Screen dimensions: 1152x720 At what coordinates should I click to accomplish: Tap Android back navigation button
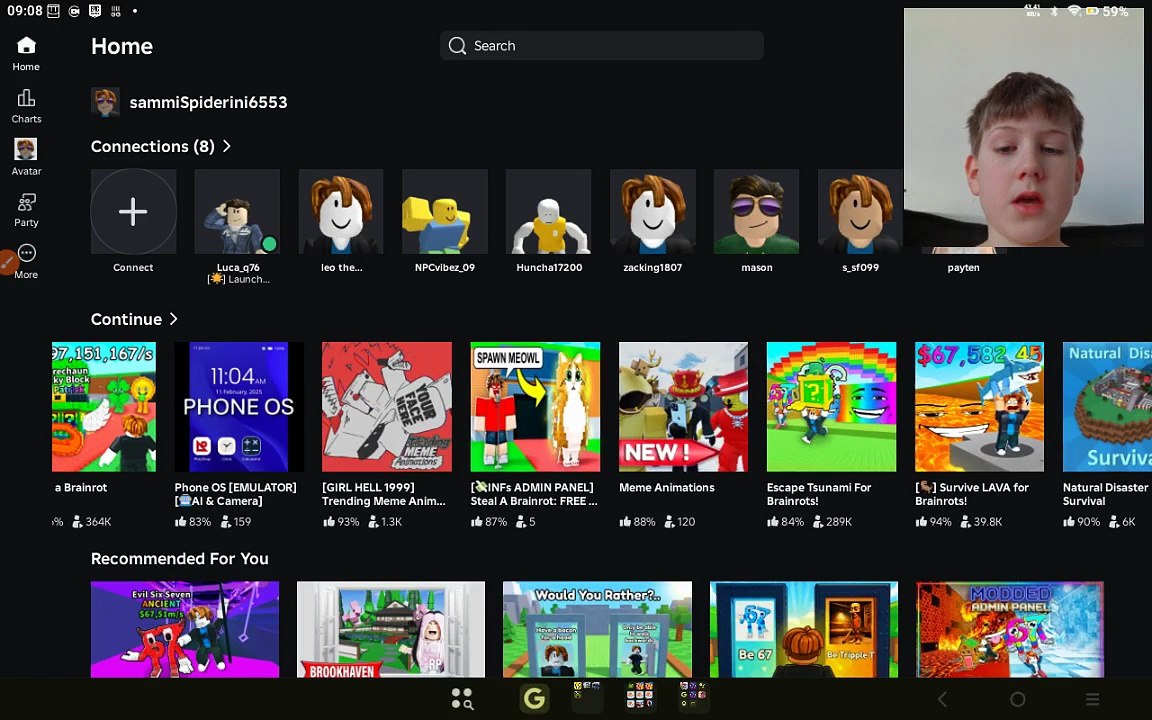click(942, 699)
